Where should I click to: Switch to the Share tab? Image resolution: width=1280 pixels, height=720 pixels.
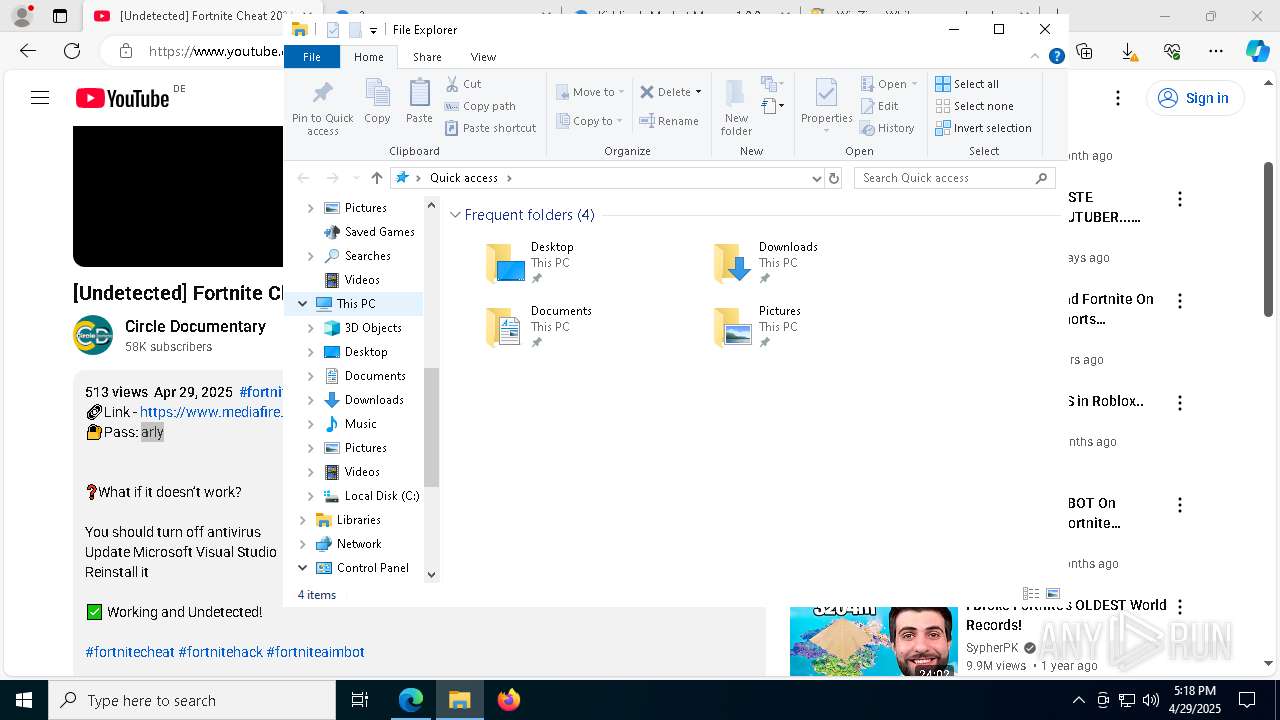(427, 57)
